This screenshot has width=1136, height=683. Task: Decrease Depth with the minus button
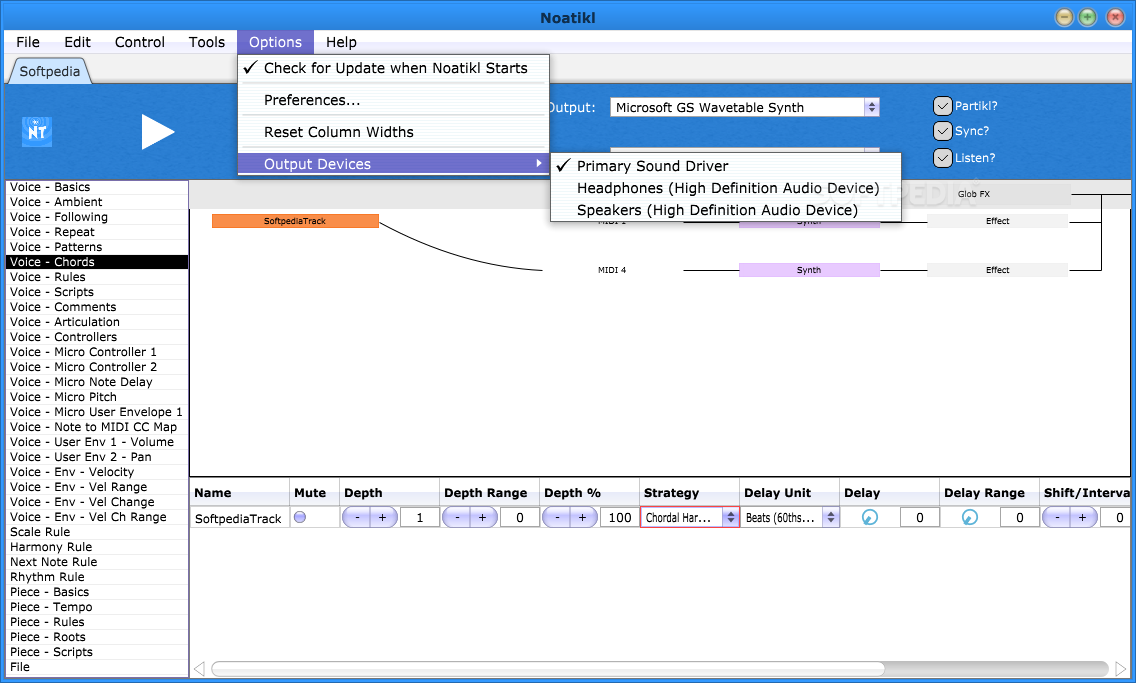357,517
